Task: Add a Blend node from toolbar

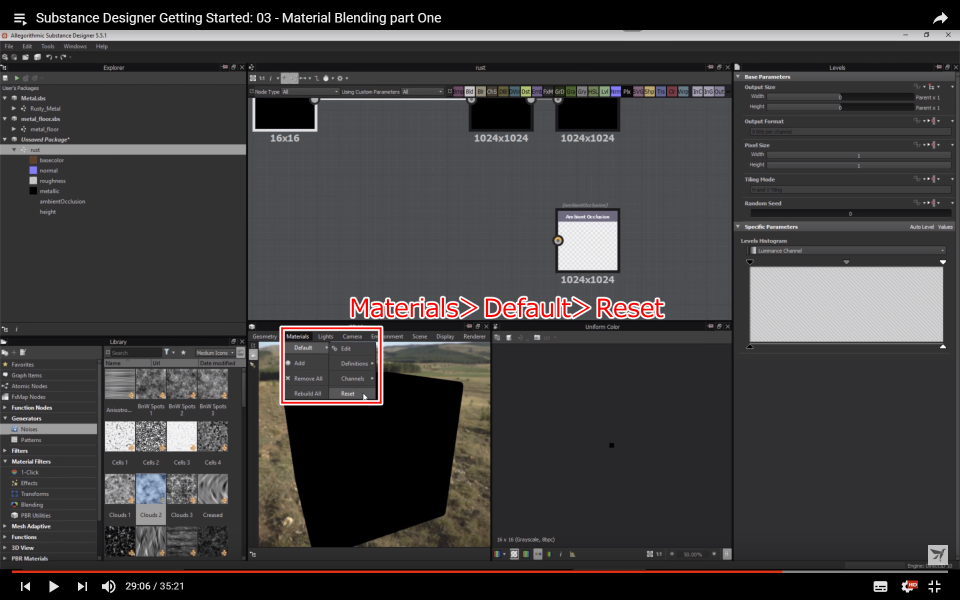Action: coord(470,92)
